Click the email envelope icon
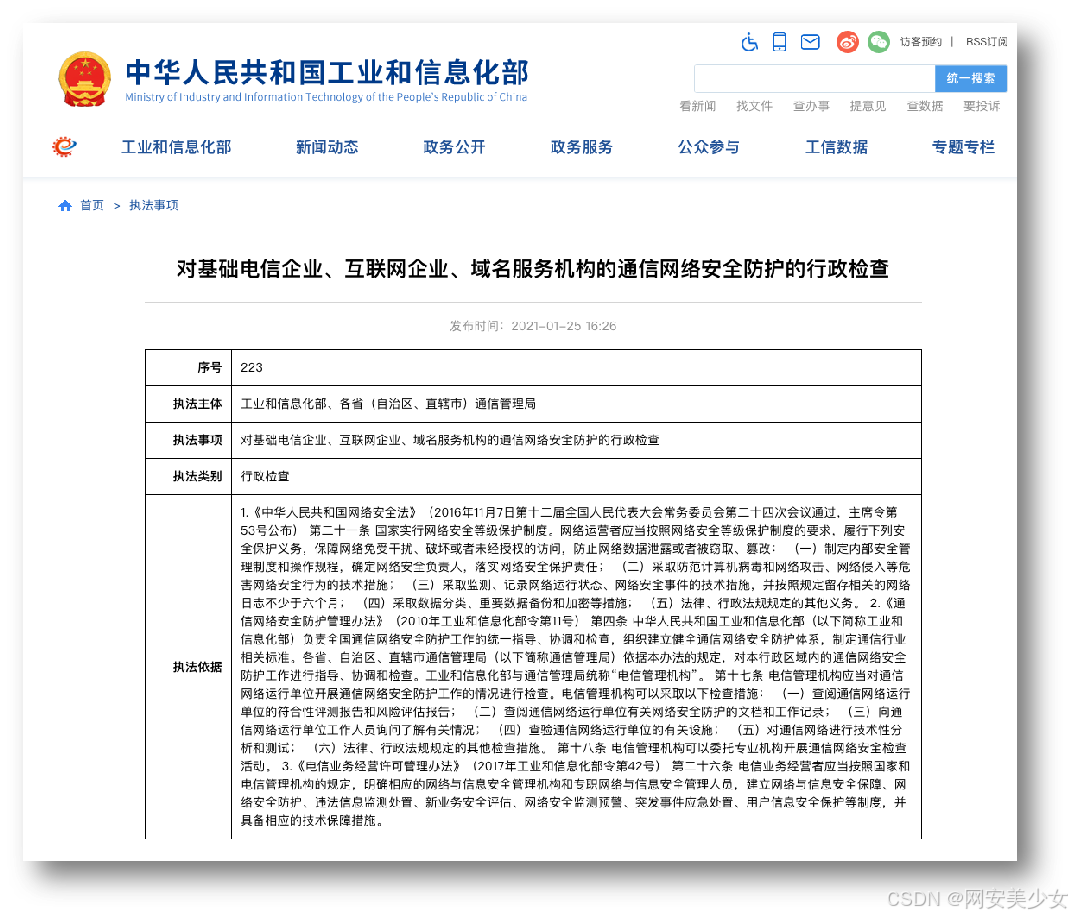This screenshot has height=916, width=1072. click(x=810, y=42)
